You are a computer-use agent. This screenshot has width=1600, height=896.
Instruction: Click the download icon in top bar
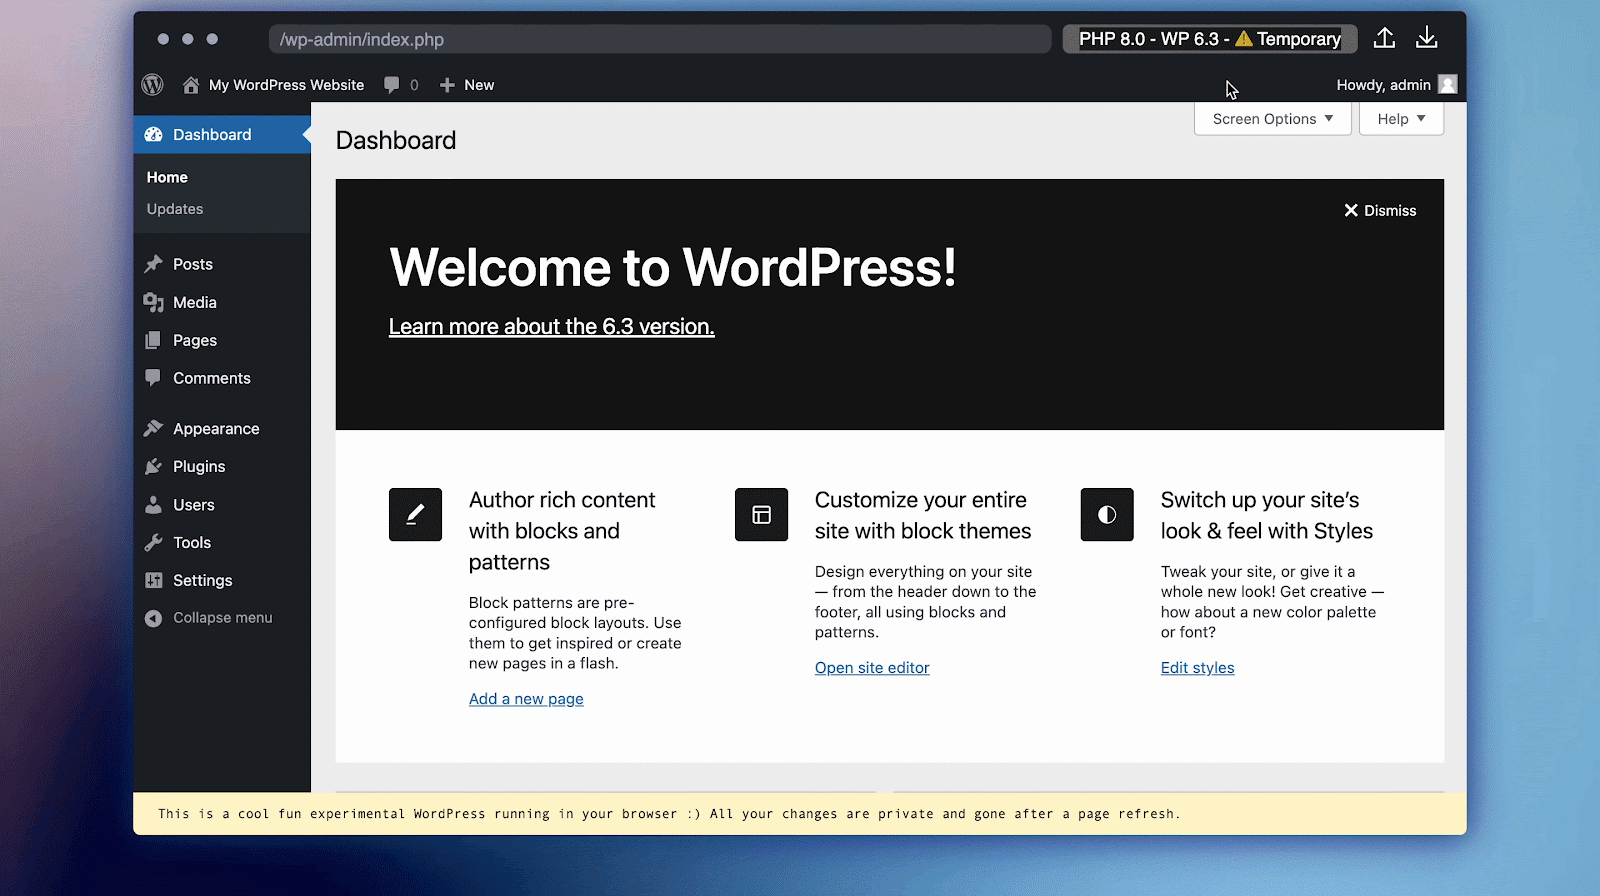tap(1427, 38)
